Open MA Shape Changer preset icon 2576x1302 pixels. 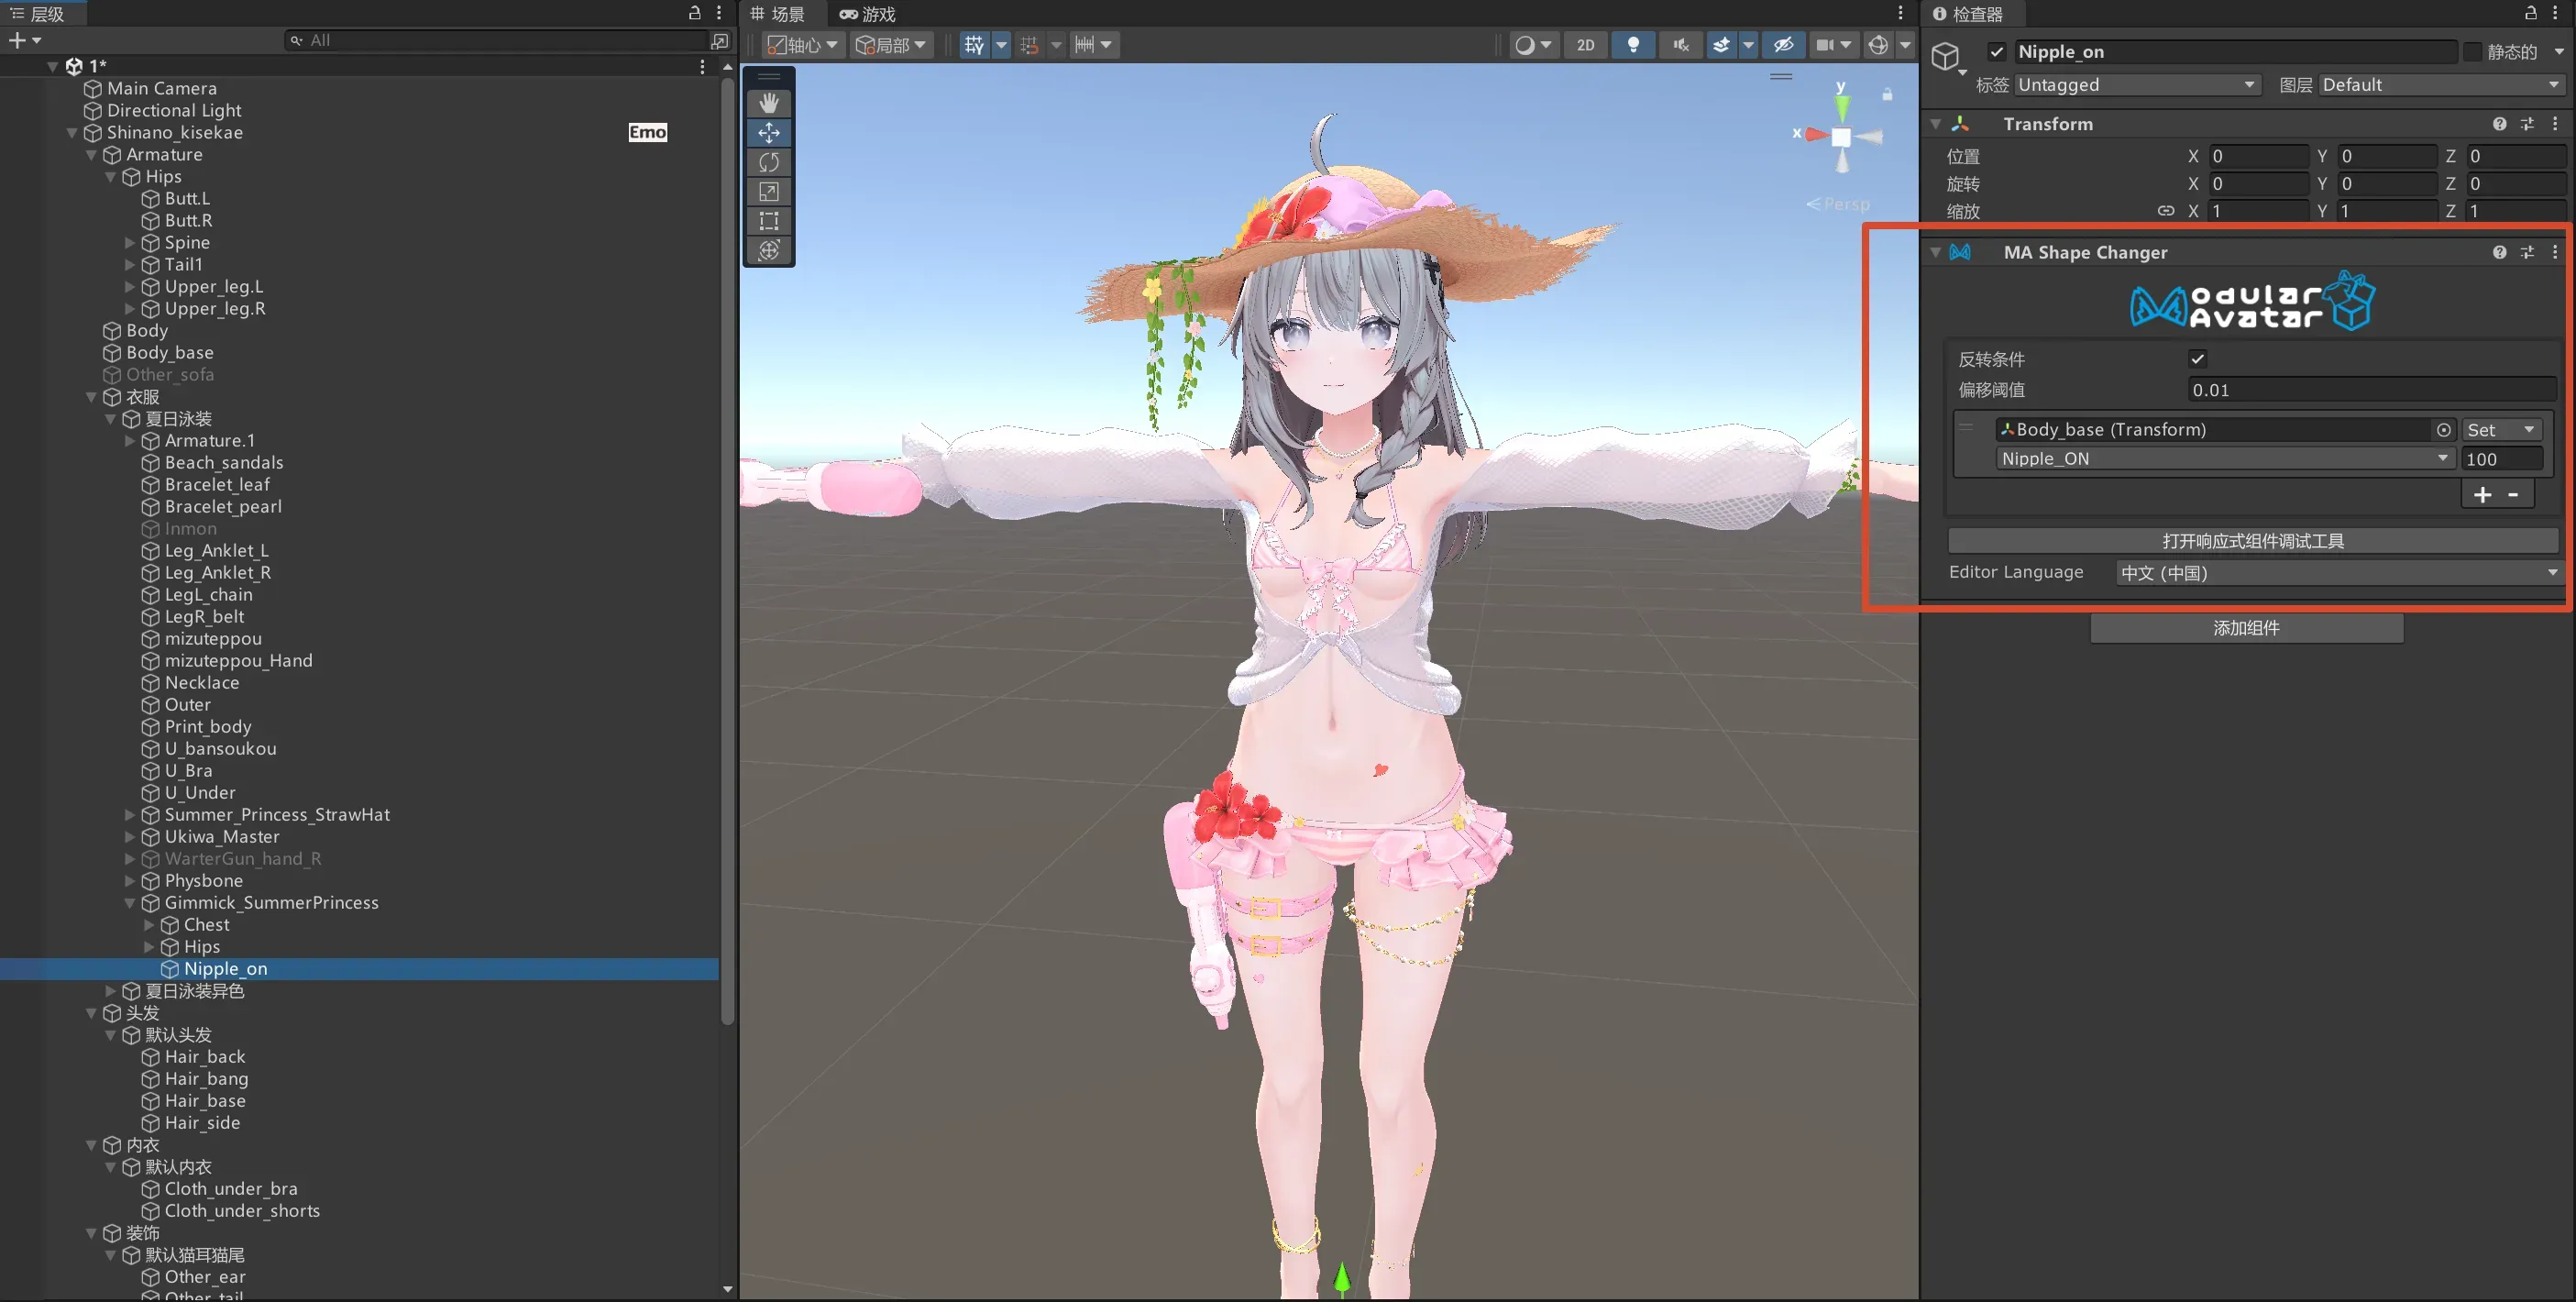pos(2527,252)
